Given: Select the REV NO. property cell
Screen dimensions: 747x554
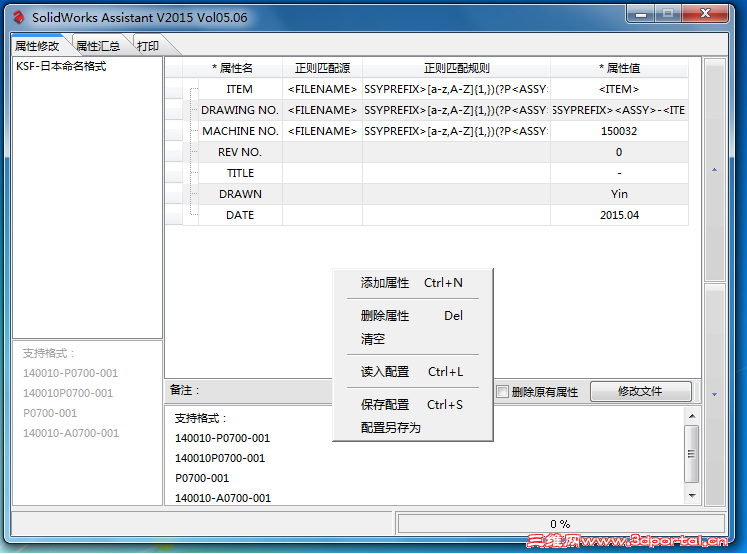Looking at the screenshot, I should pos(240,152).
